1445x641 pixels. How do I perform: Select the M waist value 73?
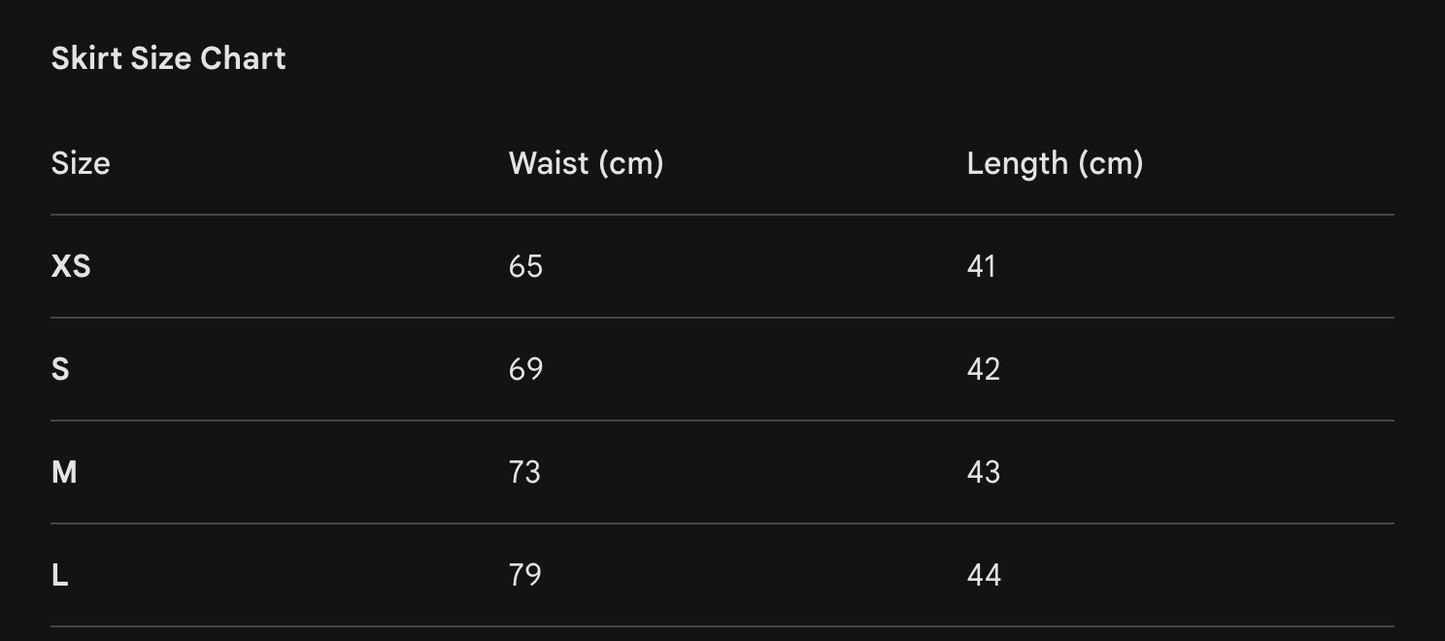coord(525,472)
